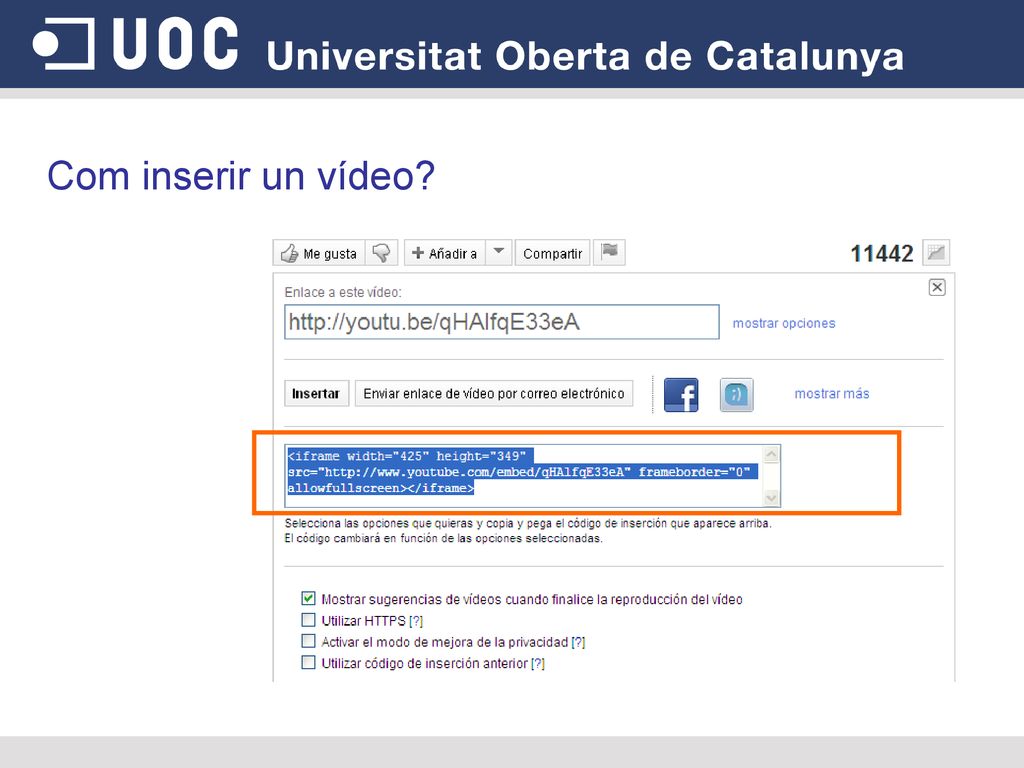Screen dimensions: 1024x768
Task: Click the Insertar button
Action: click(316, 394)
